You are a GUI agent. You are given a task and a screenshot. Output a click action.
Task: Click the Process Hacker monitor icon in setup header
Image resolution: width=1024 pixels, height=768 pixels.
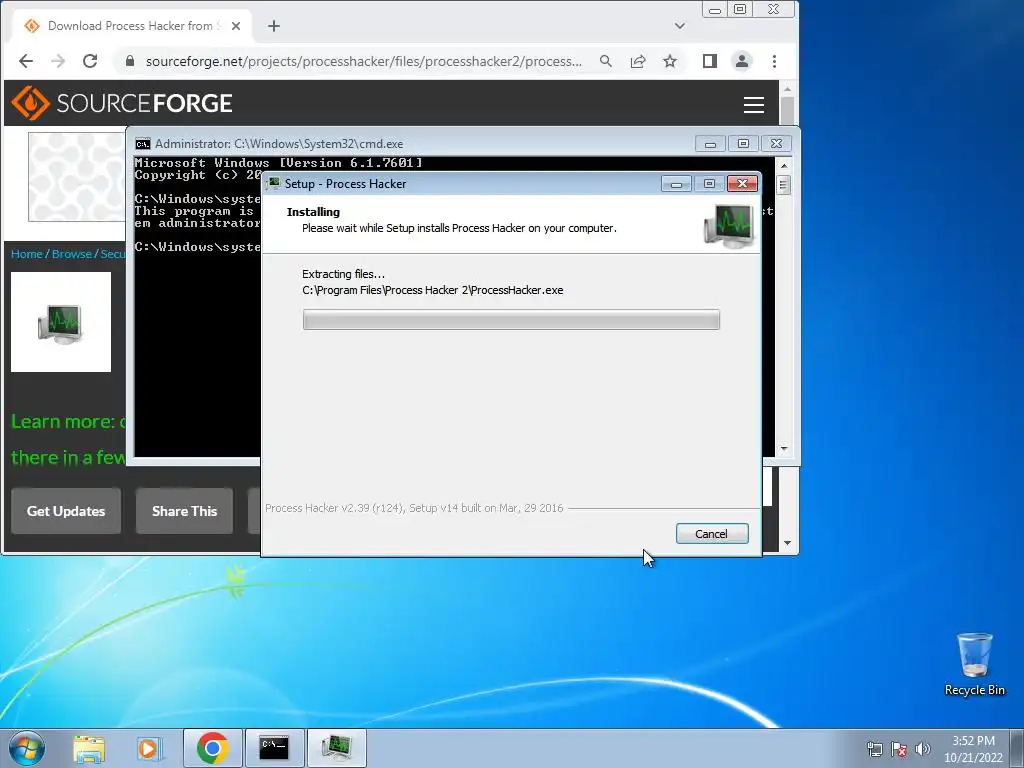tap(729, 226)
